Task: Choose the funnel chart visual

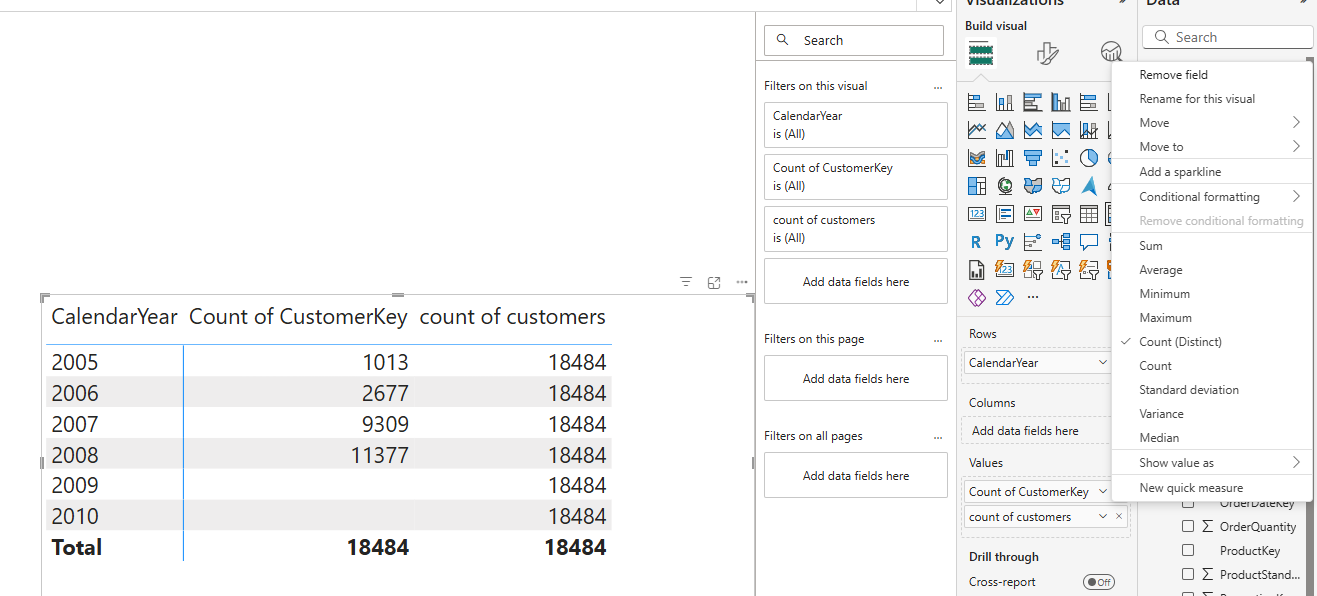Action: tap(1033, 158)
